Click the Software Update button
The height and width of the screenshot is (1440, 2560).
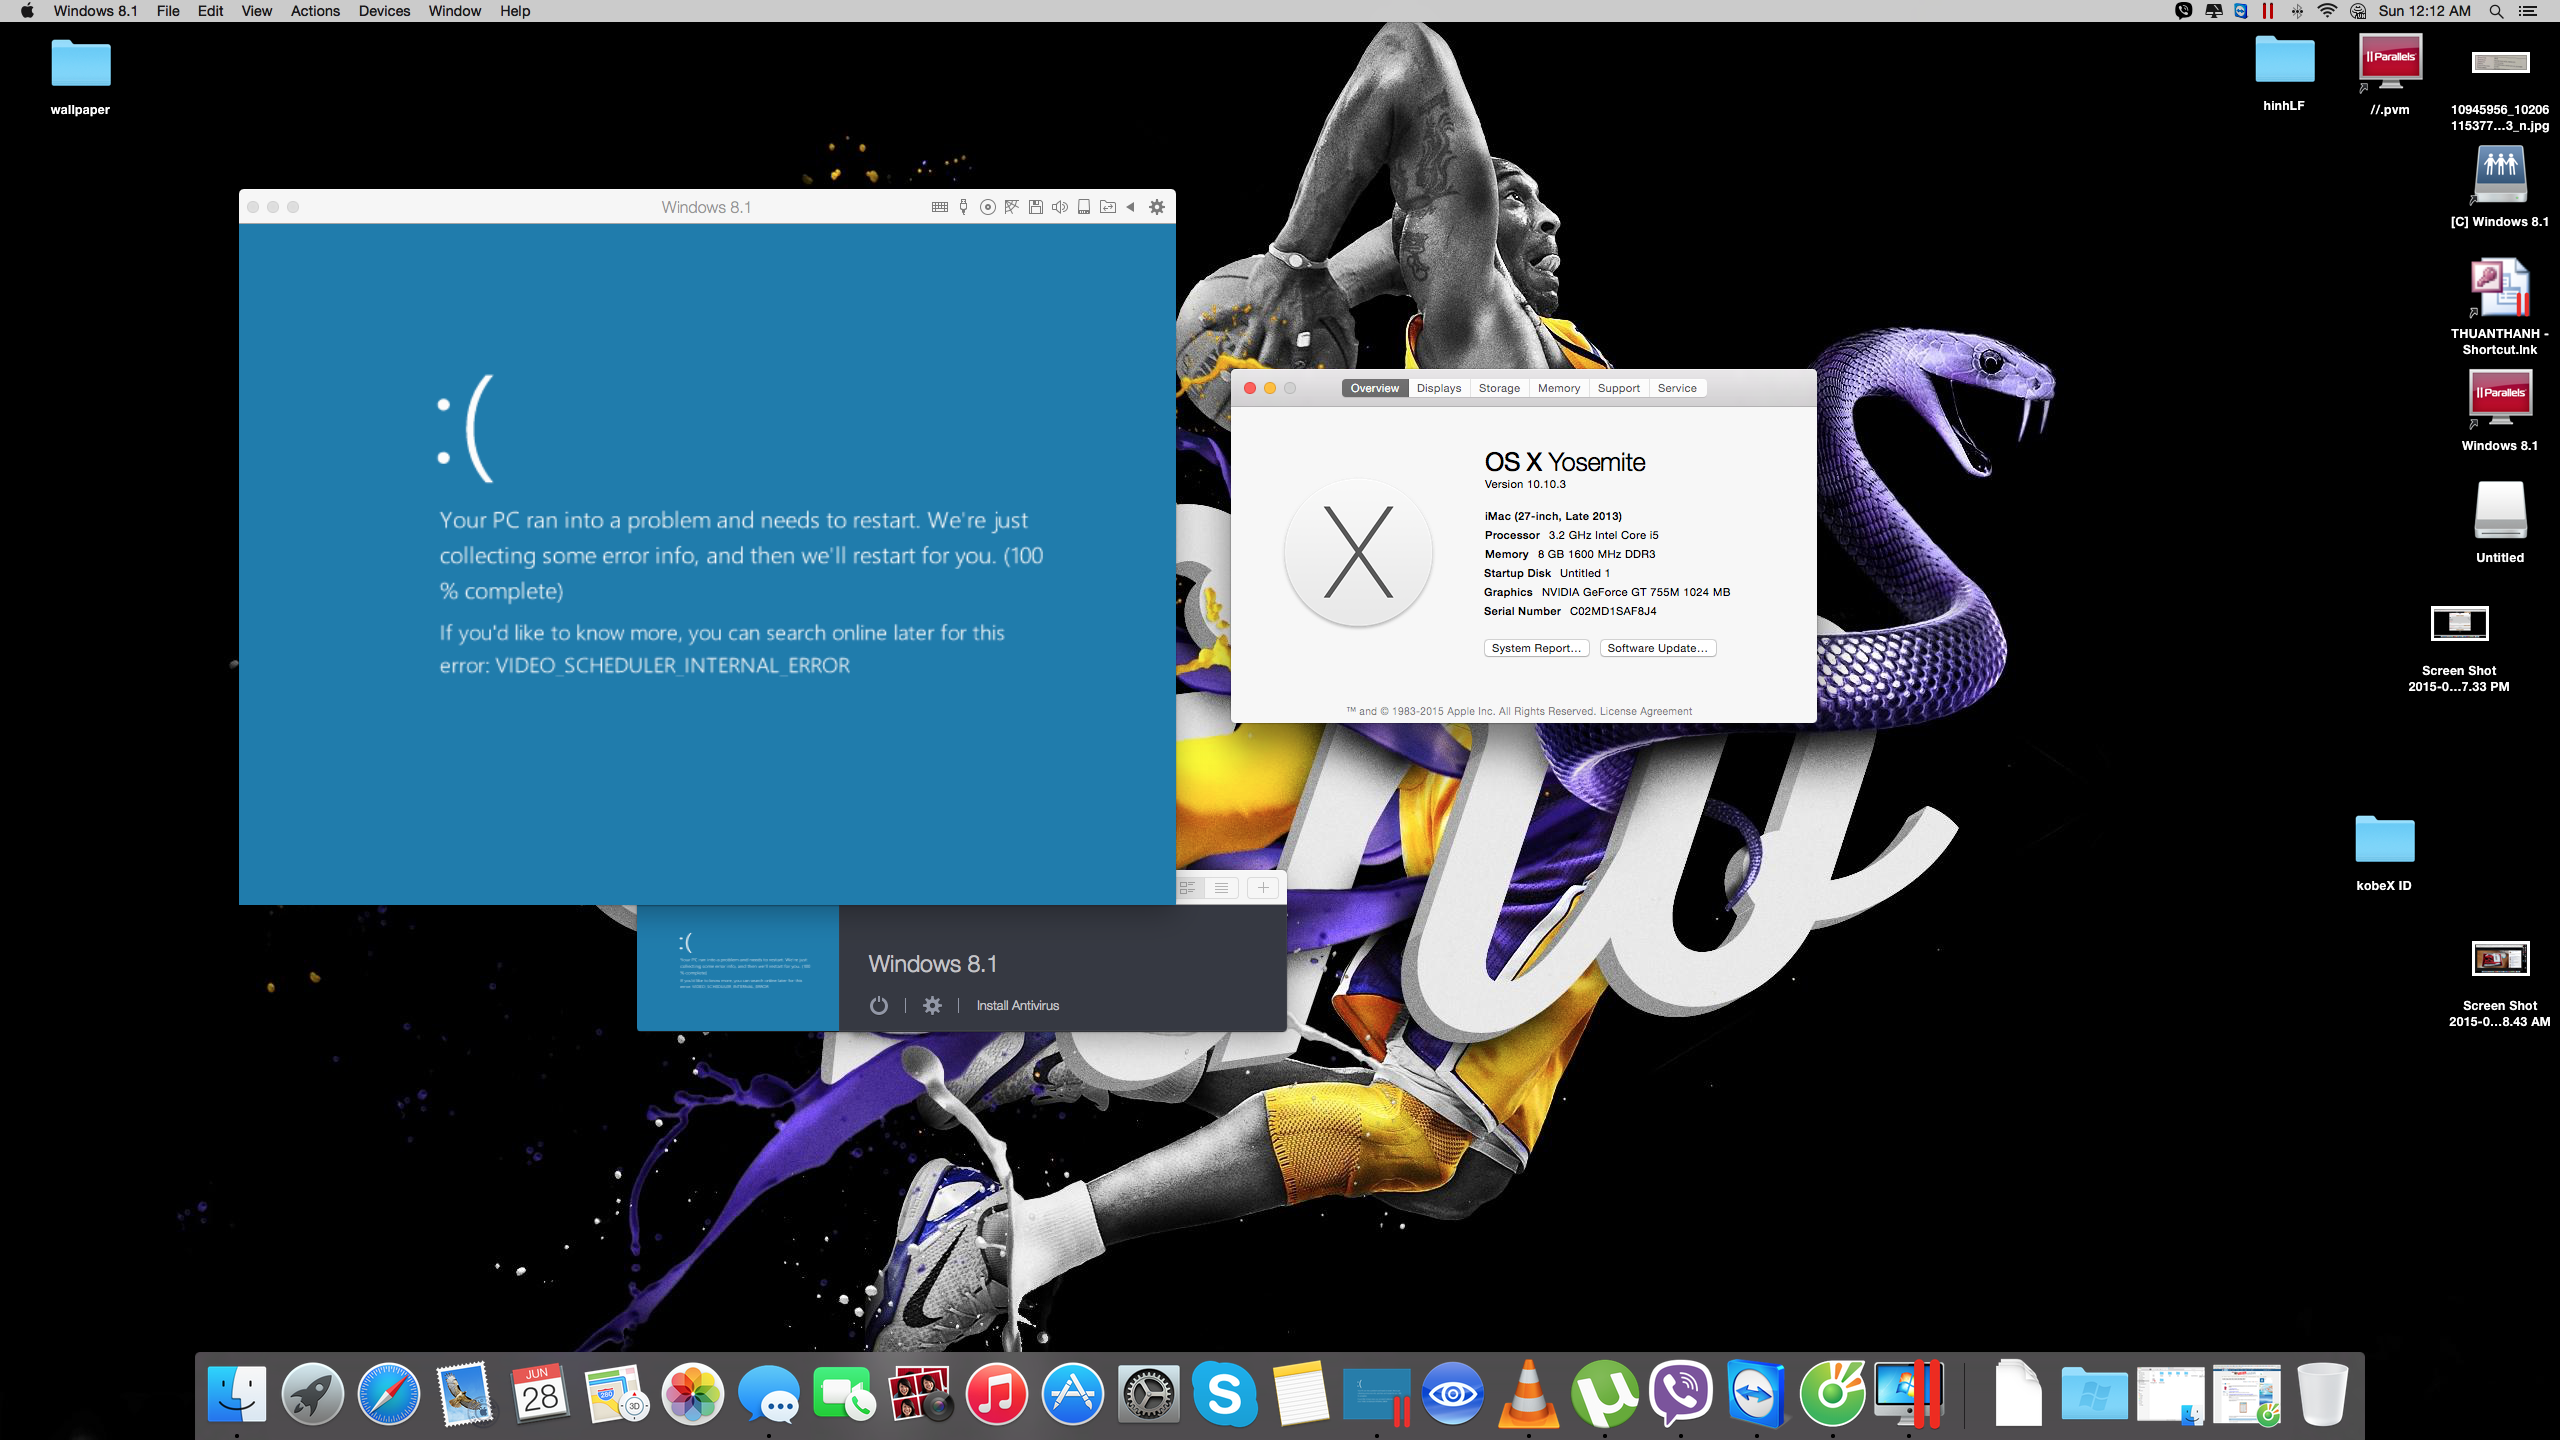1657,648
